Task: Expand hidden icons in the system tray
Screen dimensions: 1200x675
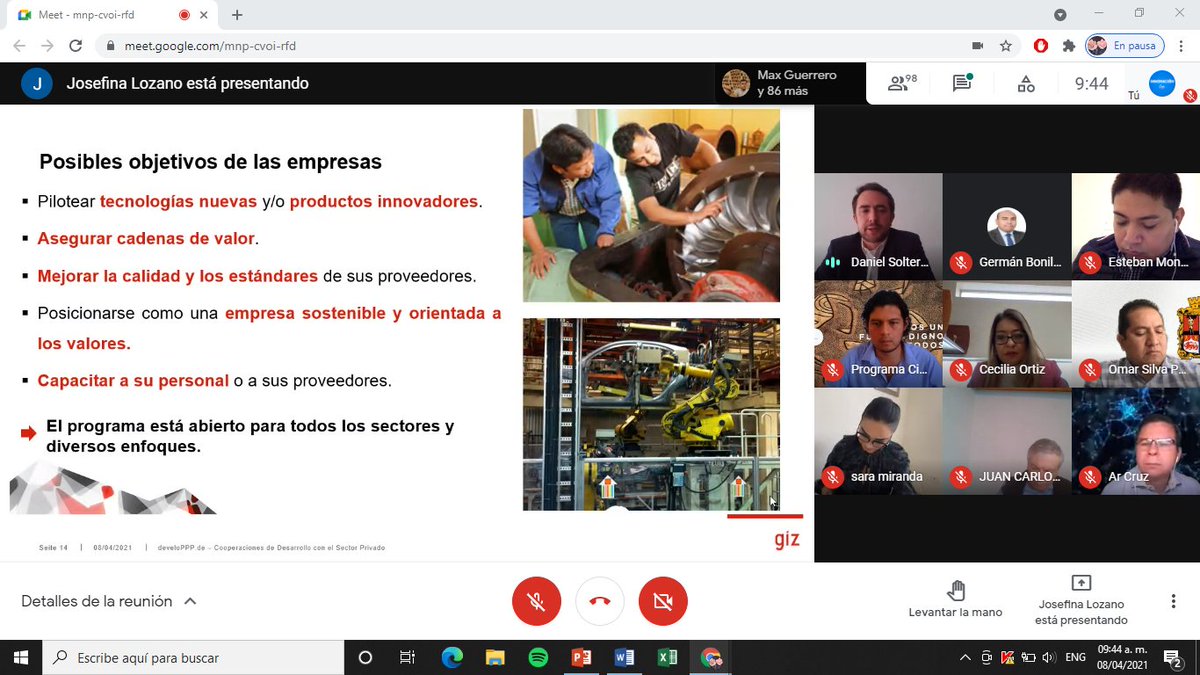Action: pyautogui.click(x=965, y=657)
